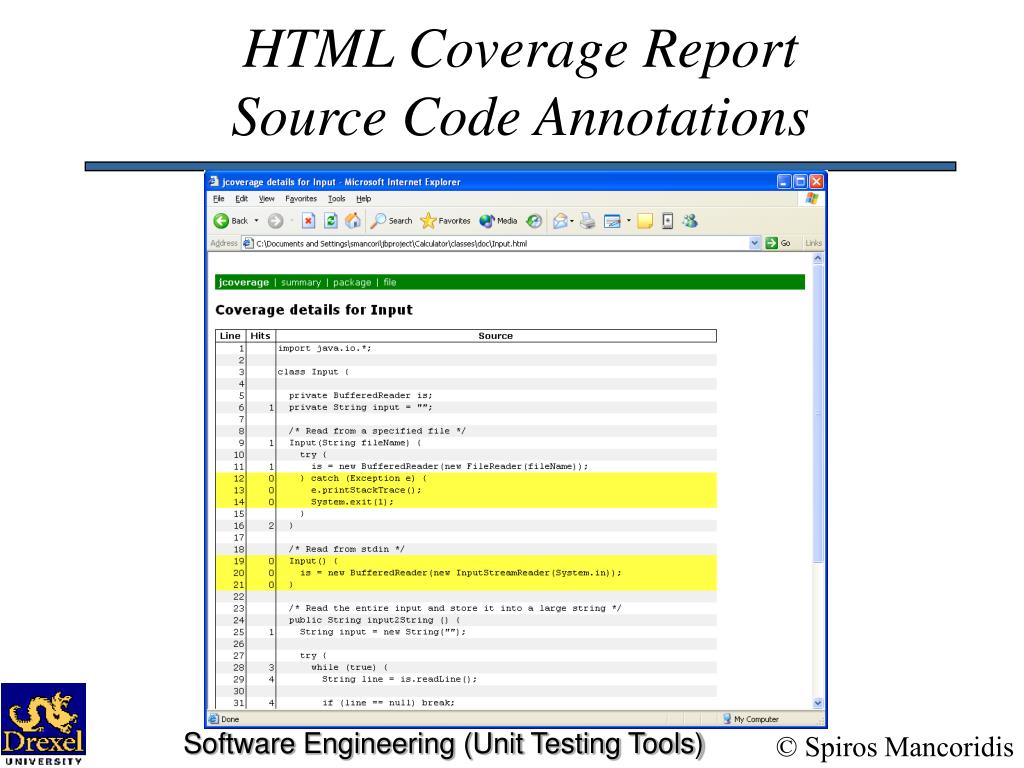Refresh the page with the green arrows icon
Image resolution: width=1024 pixels, height=768 pixels.
pyautogui.click(x=331, y=221)
